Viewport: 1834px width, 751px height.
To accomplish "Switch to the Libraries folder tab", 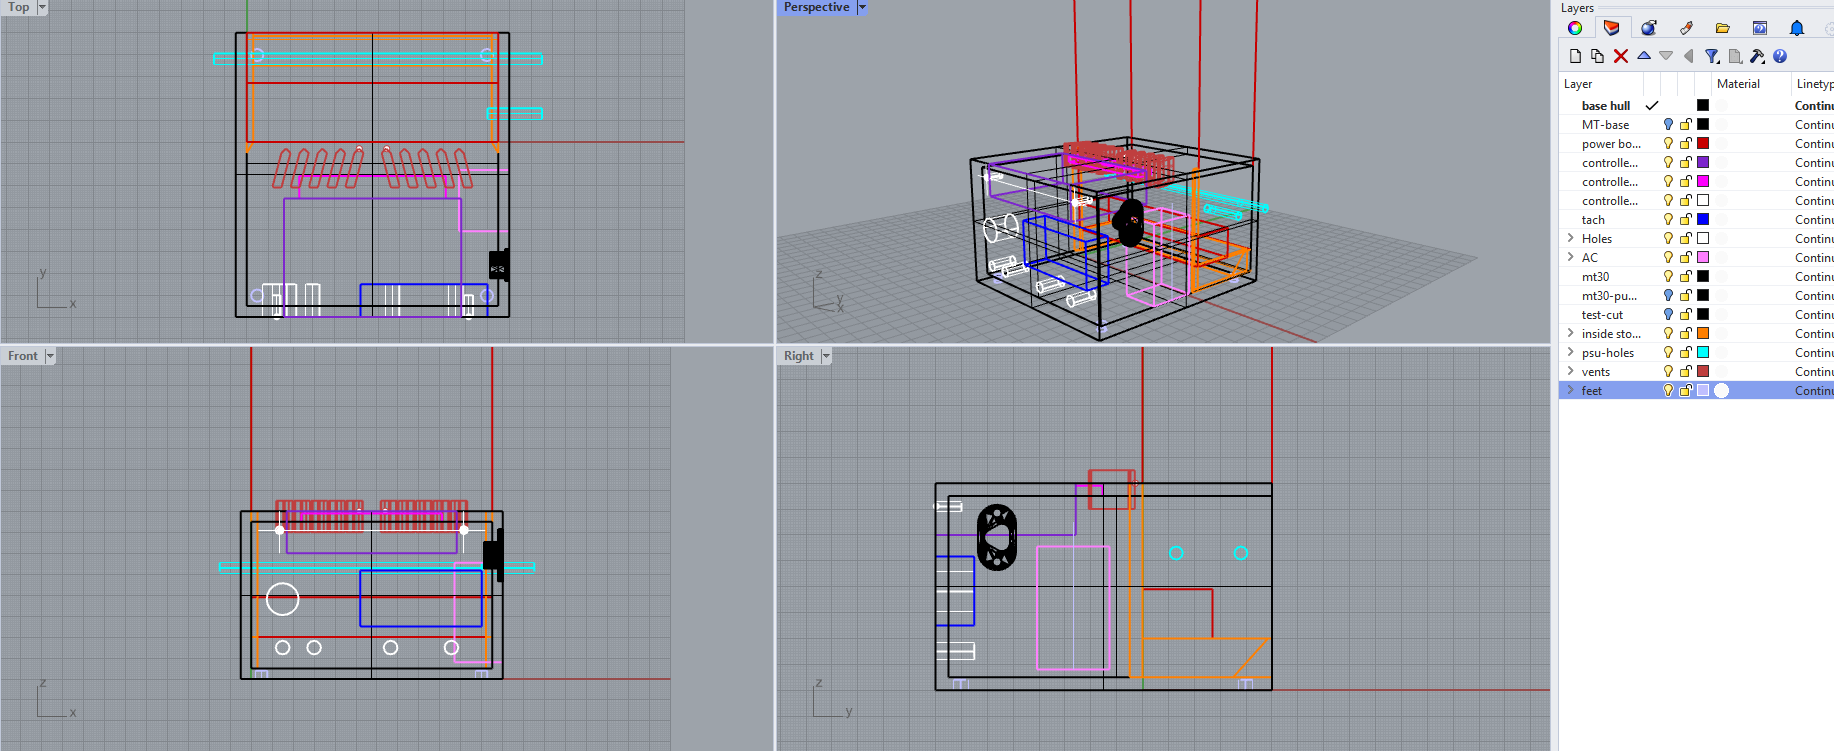I will 1722,28.
